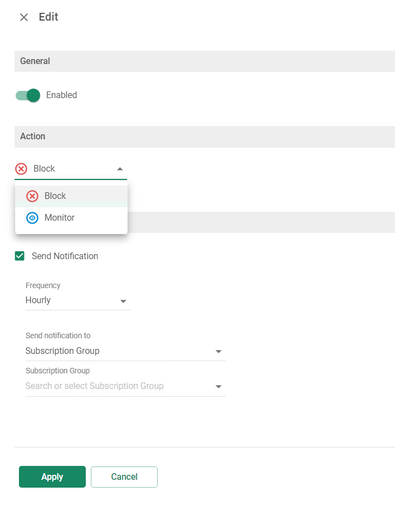Uncheck the Send Notification checkbox

[x=20, y=256]
